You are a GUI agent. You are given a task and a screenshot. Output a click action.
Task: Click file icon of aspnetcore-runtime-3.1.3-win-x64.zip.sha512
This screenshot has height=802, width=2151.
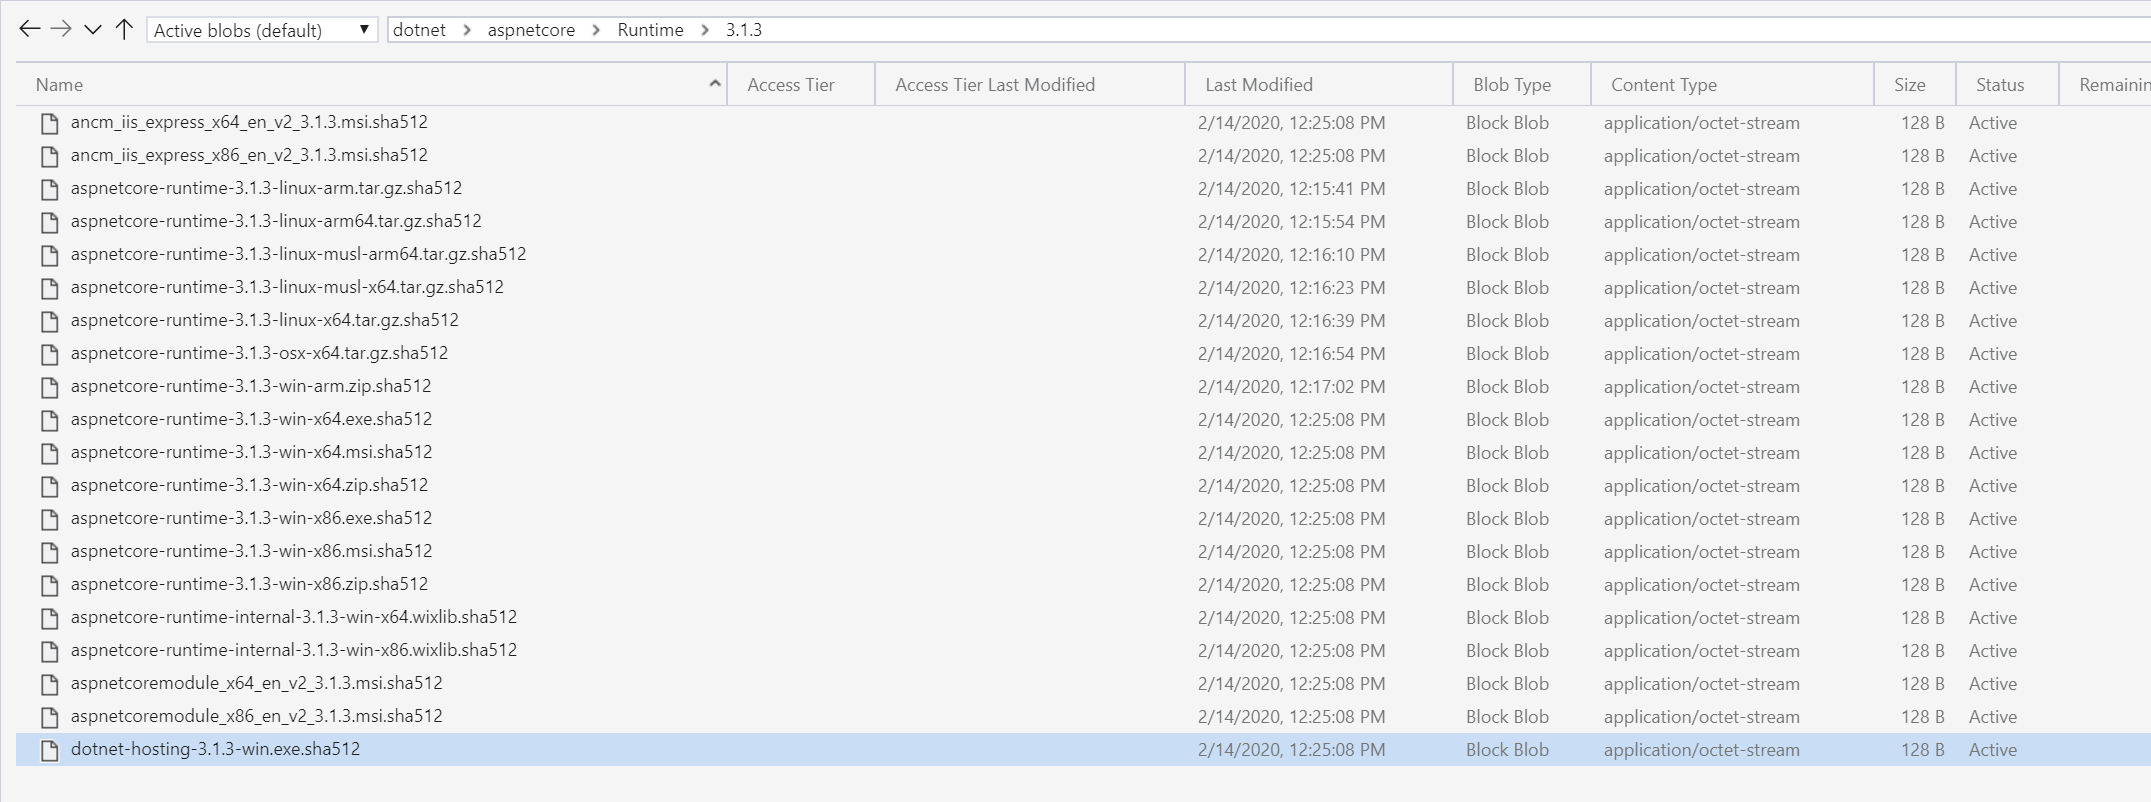49,486
